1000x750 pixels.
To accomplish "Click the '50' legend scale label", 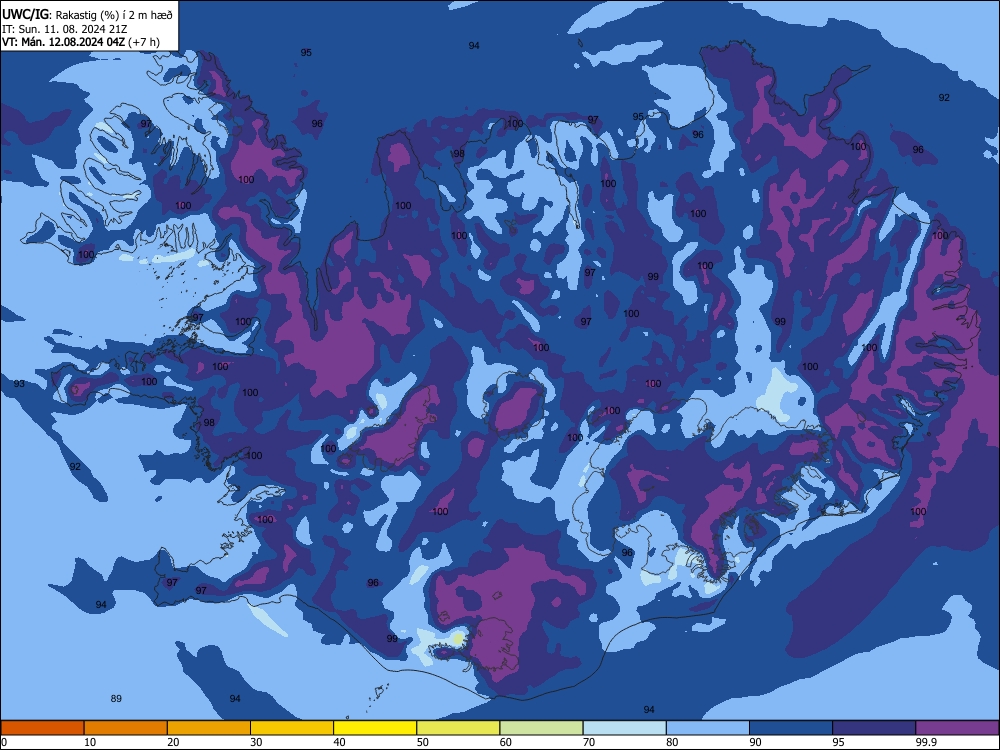I will (x=422, y=742).
